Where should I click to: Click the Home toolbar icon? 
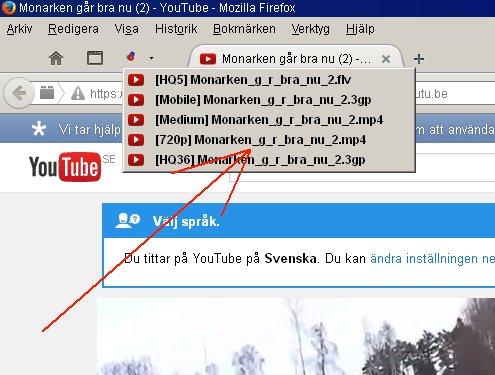56,58
